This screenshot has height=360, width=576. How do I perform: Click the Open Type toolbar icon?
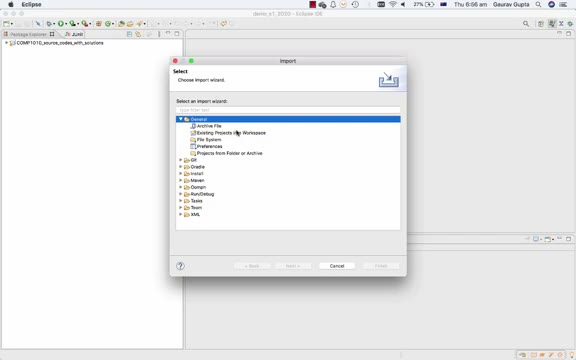[121, 24]
